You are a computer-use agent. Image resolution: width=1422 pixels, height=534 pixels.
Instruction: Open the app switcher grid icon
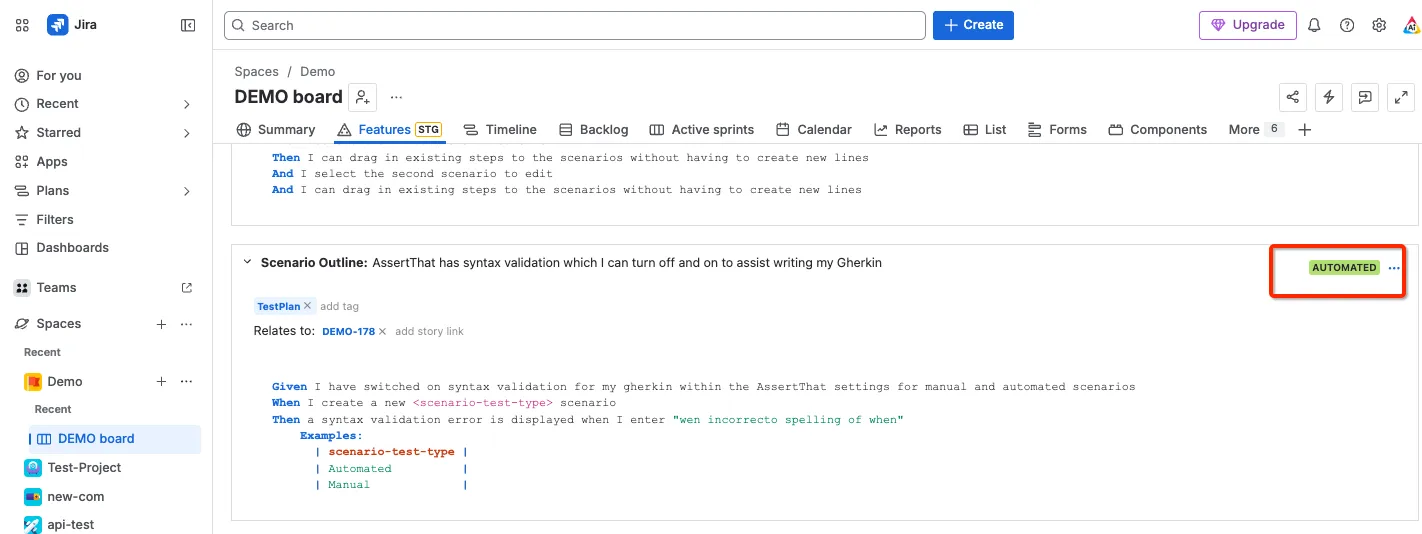22,25
